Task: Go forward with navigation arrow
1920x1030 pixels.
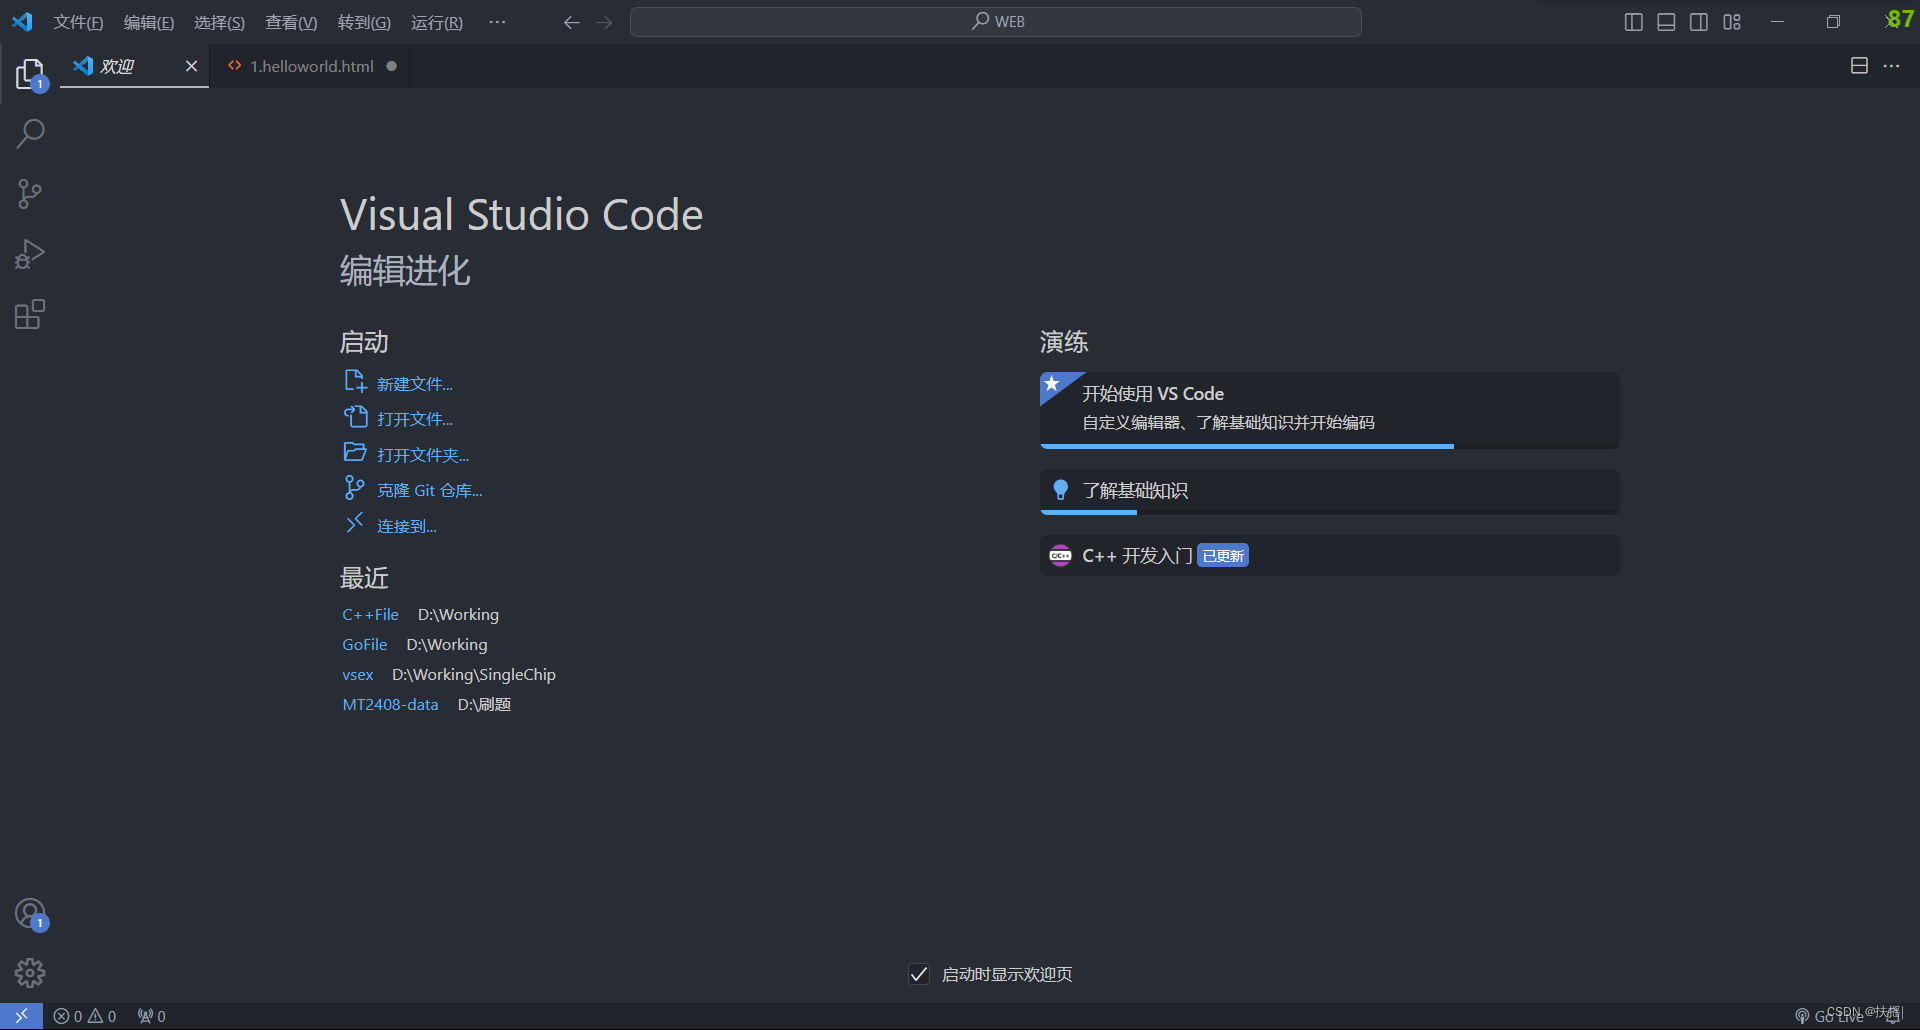Action: [604, 22]
